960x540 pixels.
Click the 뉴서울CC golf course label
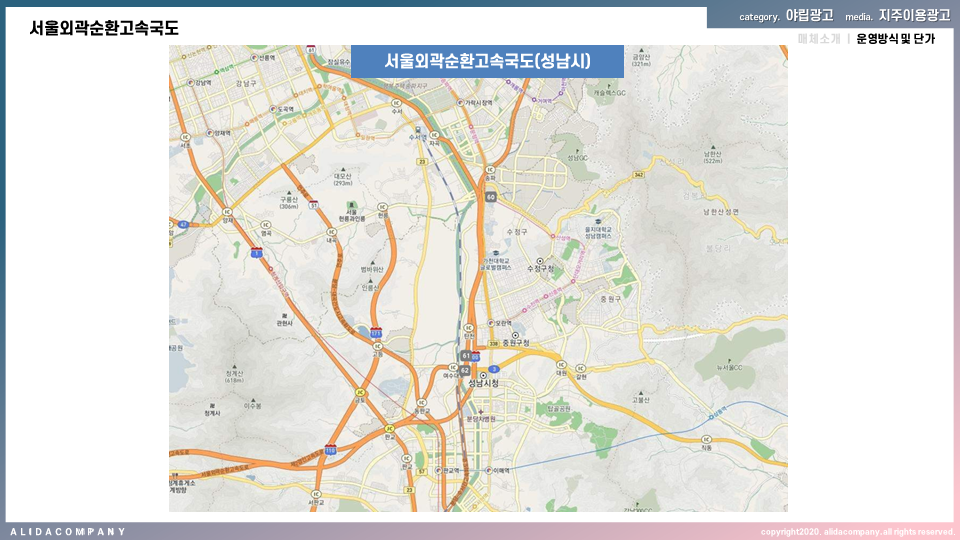click(729, 368)
